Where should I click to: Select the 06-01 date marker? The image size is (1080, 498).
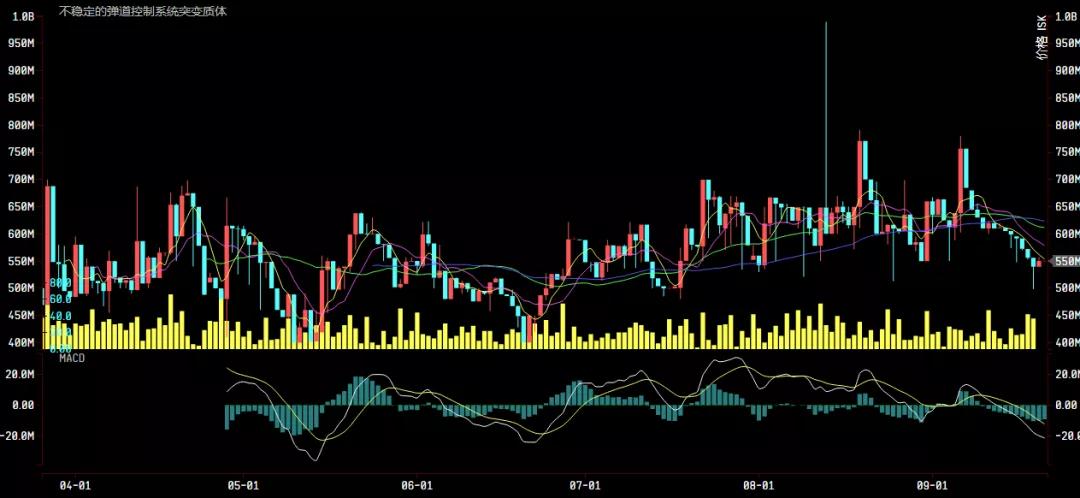coord(417,486)
